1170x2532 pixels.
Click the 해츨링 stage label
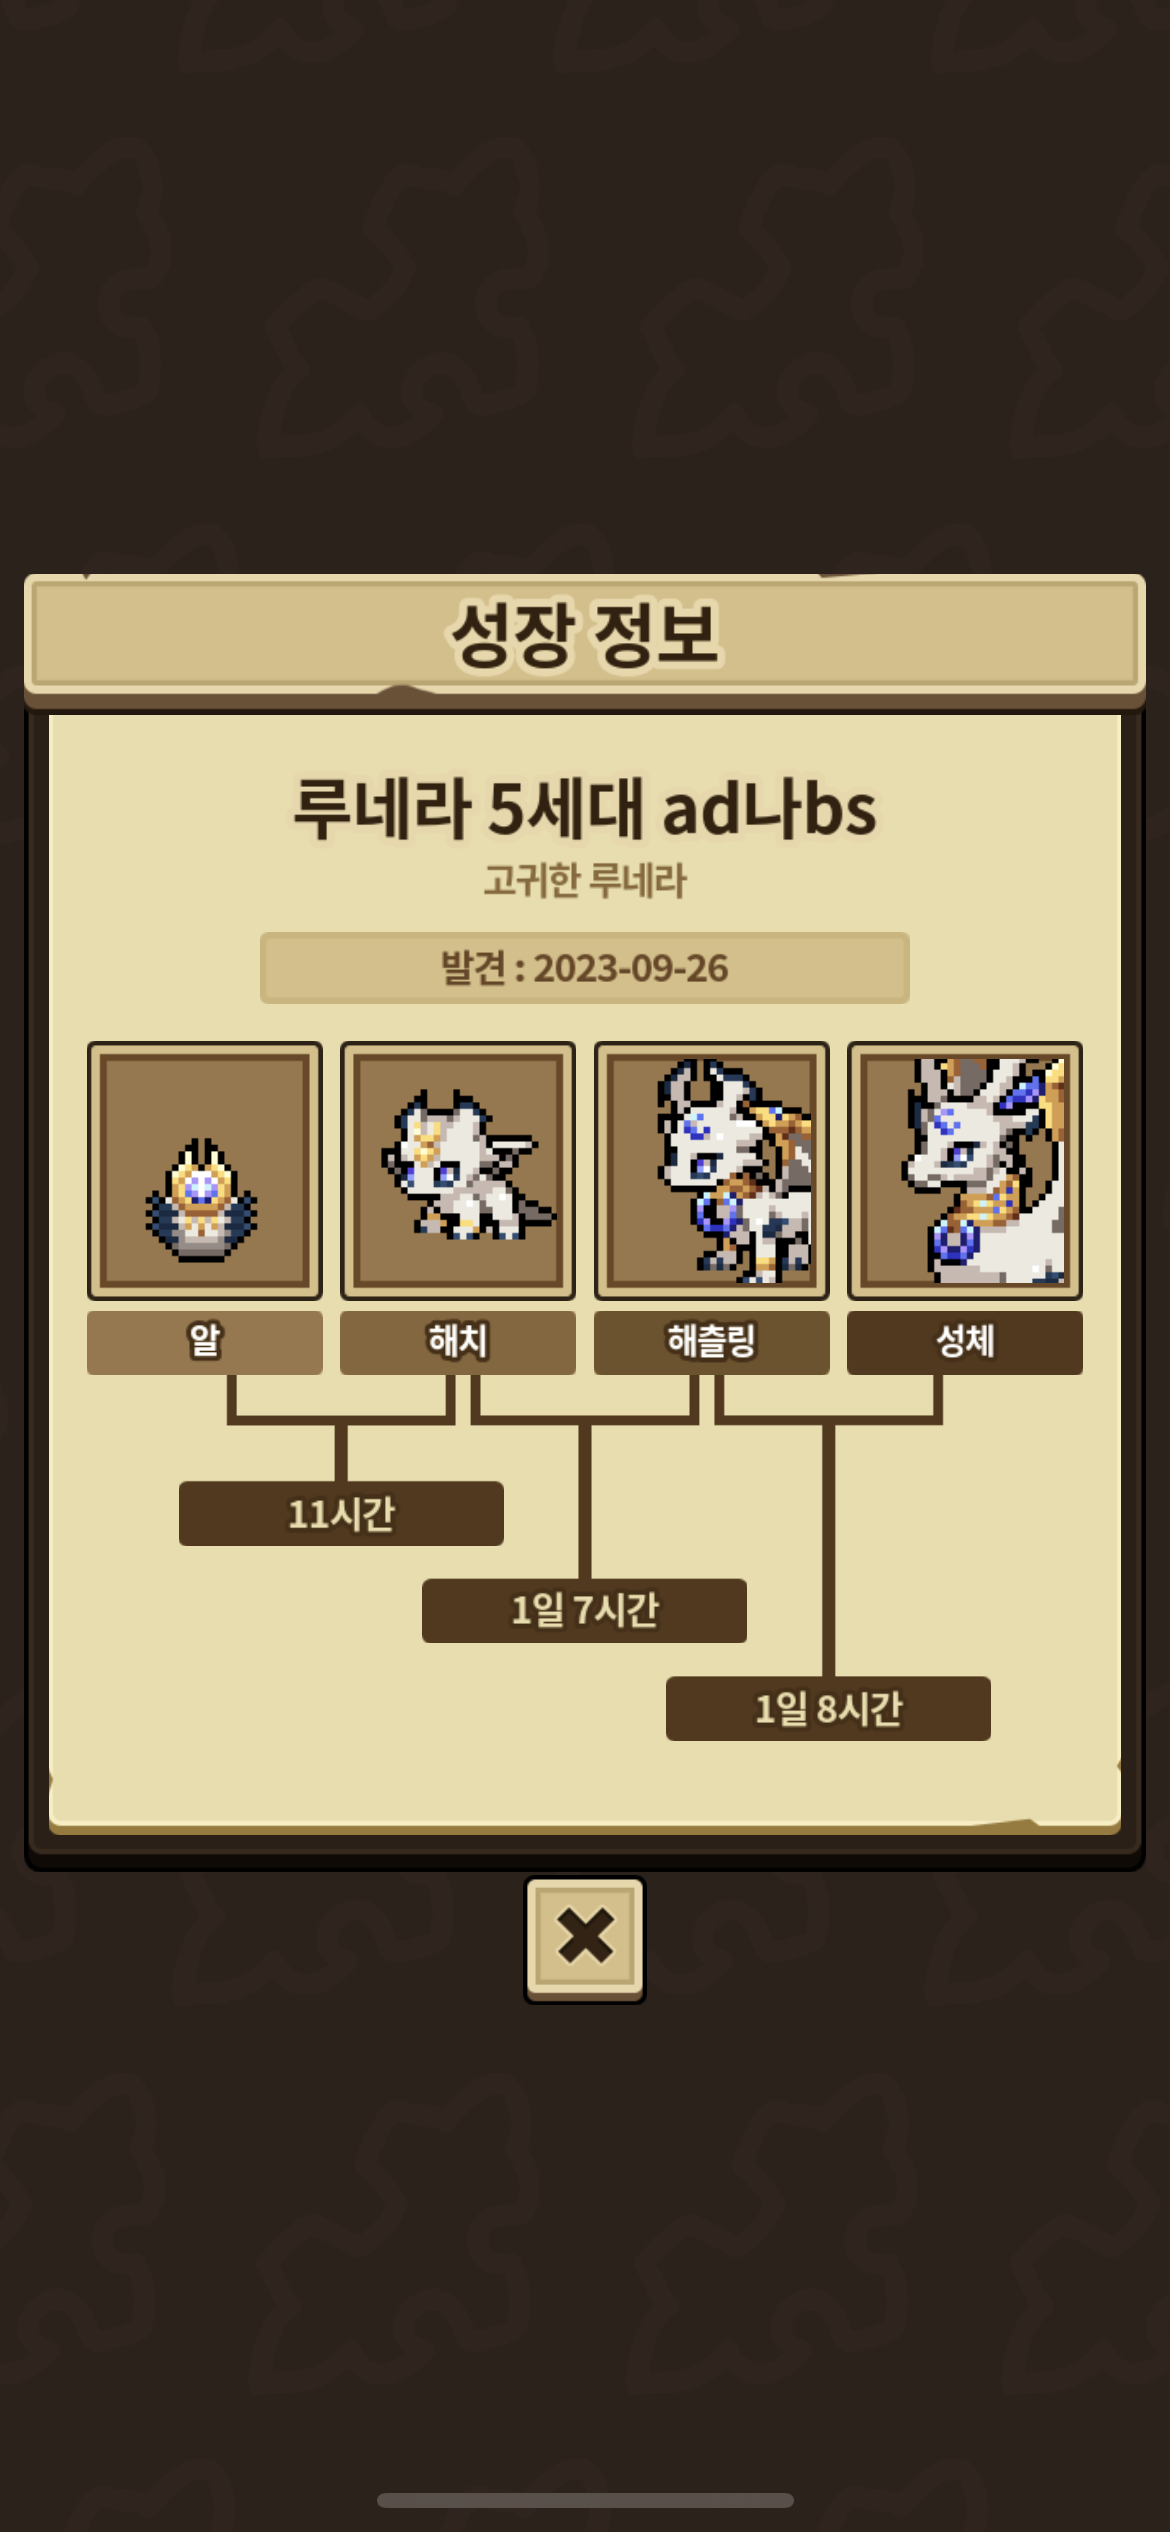pyautogui.click(x=711, y=1342)
